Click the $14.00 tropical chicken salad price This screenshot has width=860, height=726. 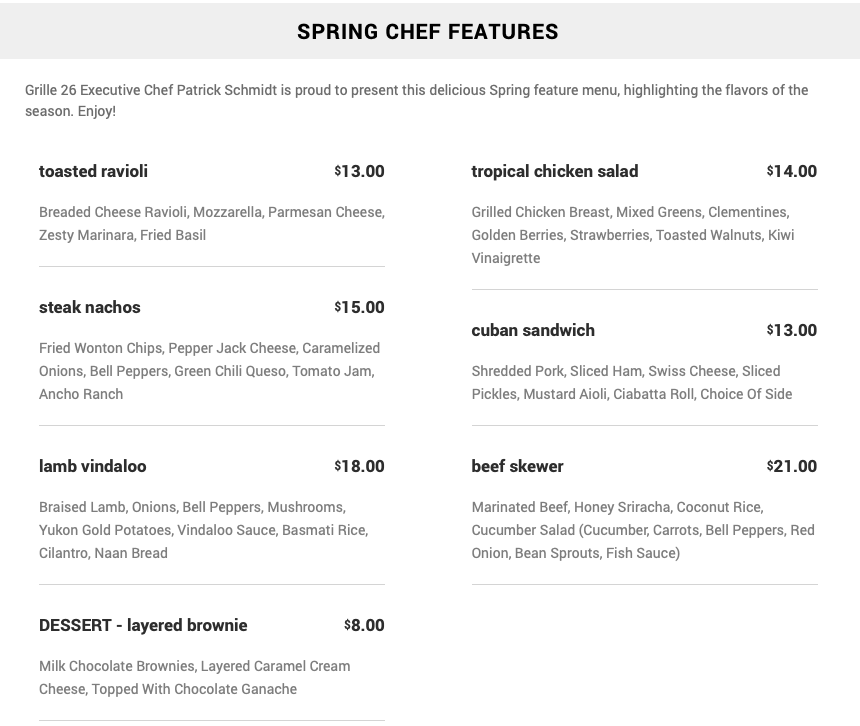coord(792,171)
